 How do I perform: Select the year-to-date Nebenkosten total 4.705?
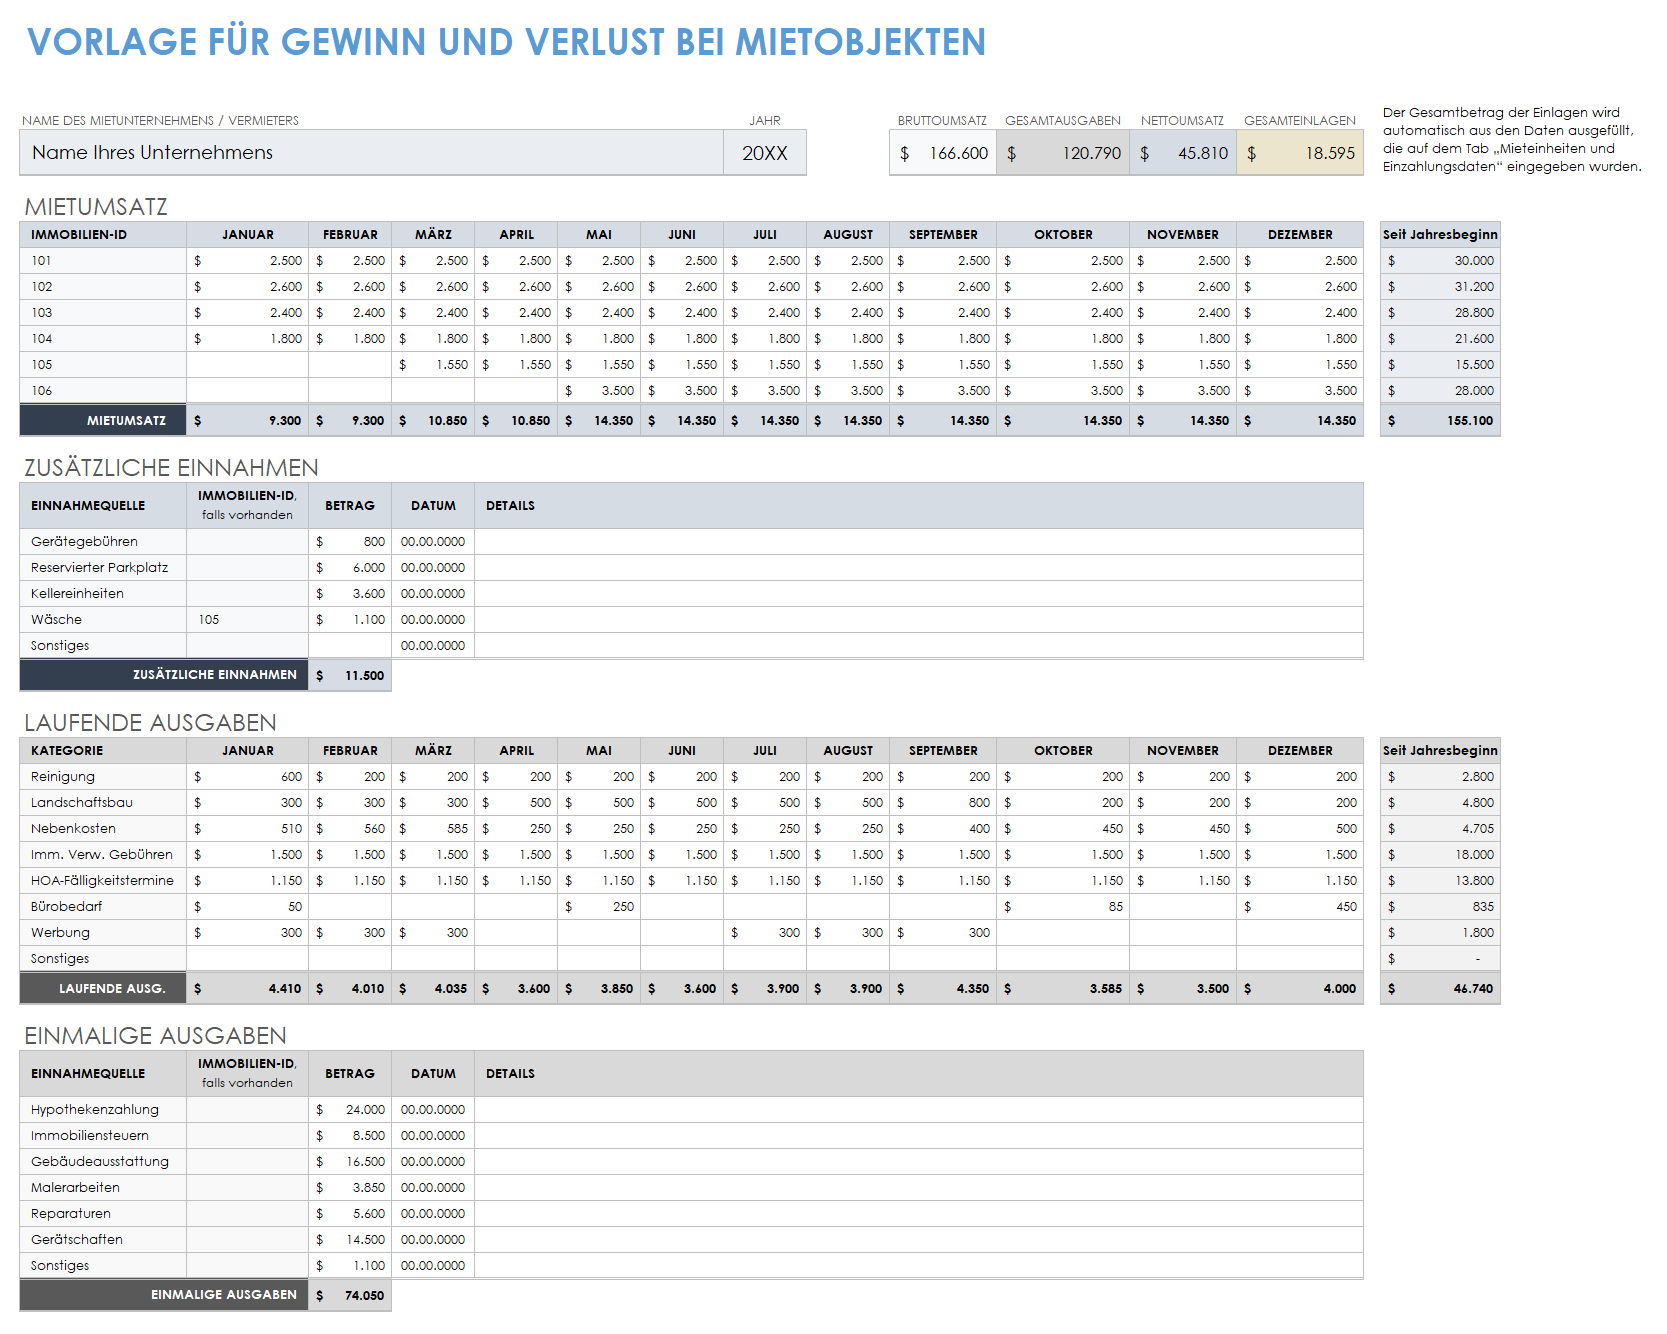coord(1440,829)
